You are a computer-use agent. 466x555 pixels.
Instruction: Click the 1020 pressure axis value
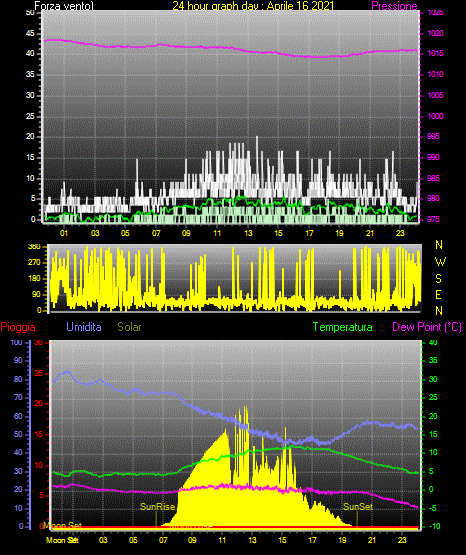tap(435, 33)
